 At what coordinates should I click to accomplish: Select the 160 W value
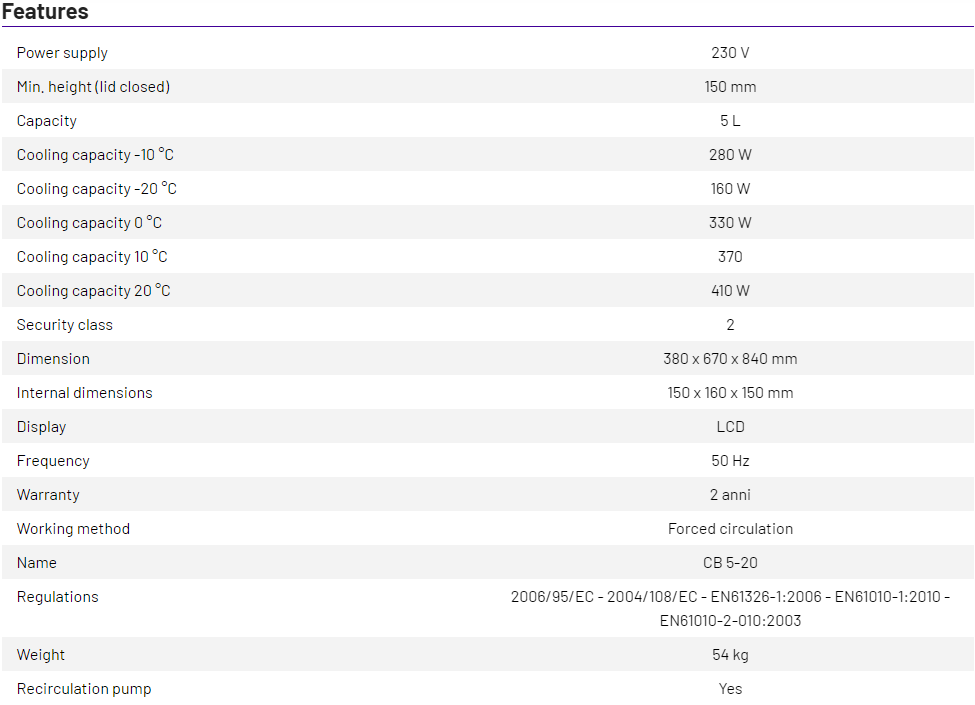click(730, 189)
